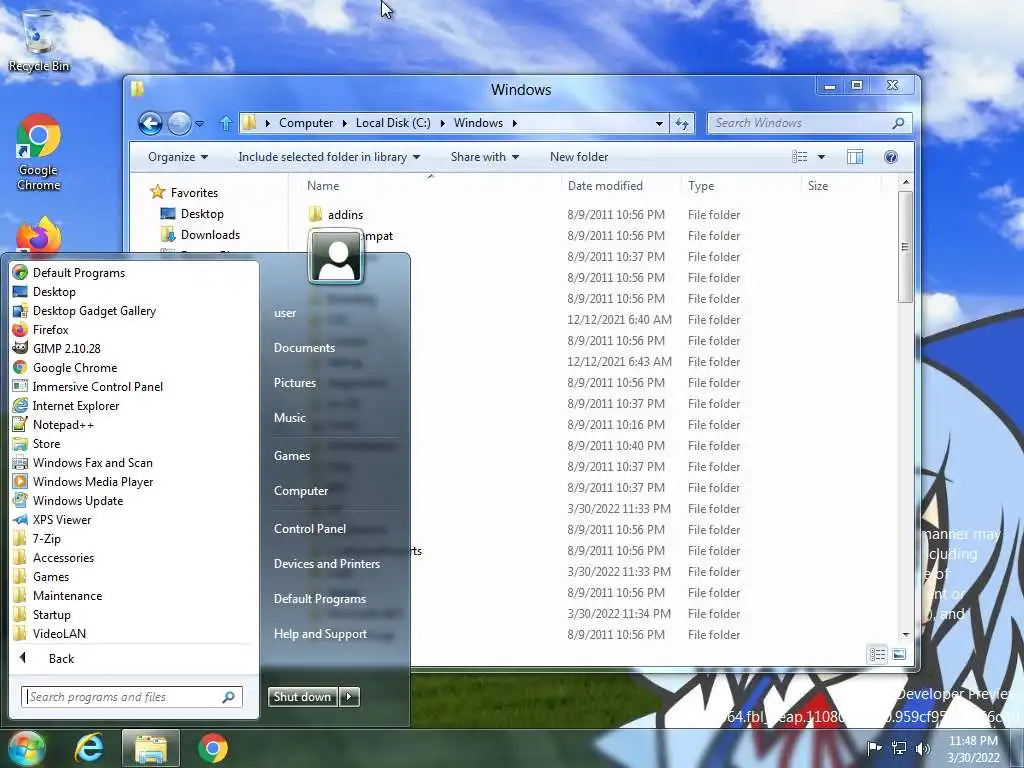Click the Start orb button

pos(26,748)
